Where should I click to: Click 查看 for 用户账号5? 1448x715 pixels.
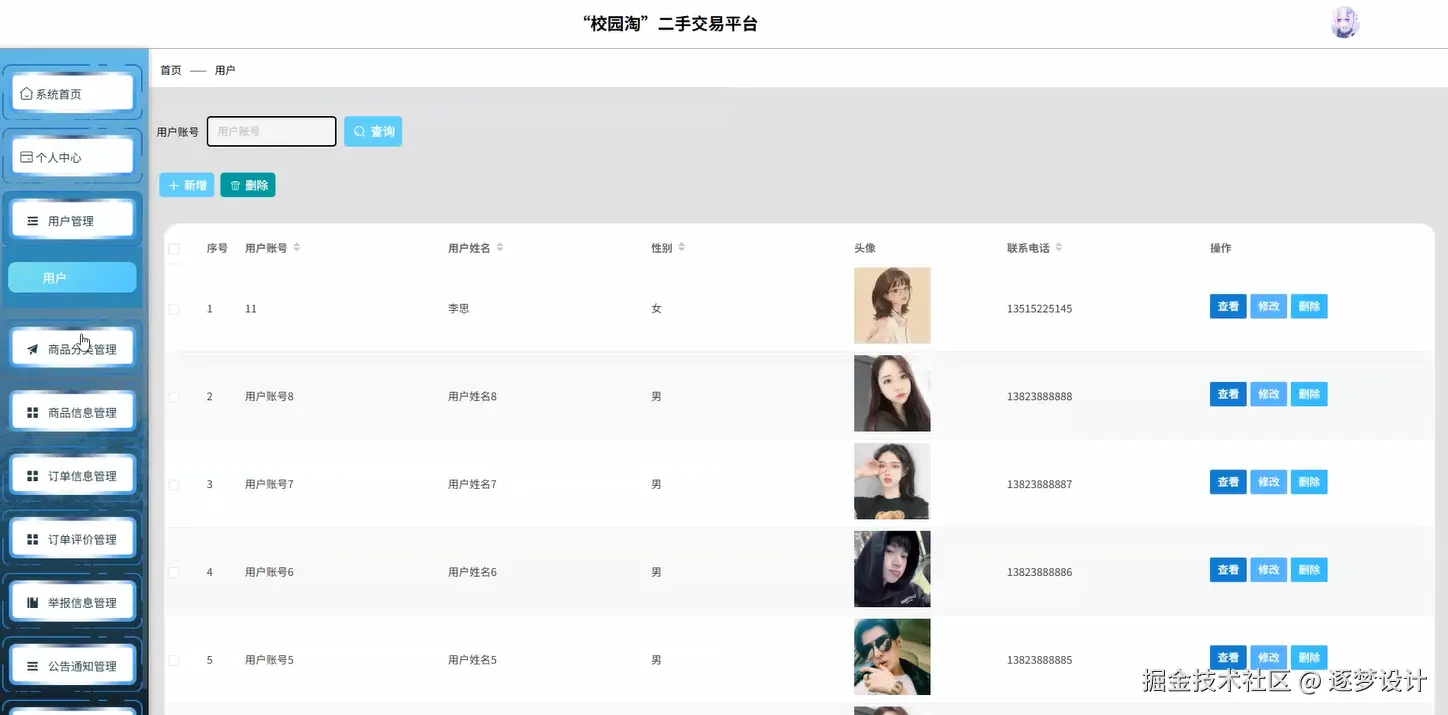point(1228,658)
